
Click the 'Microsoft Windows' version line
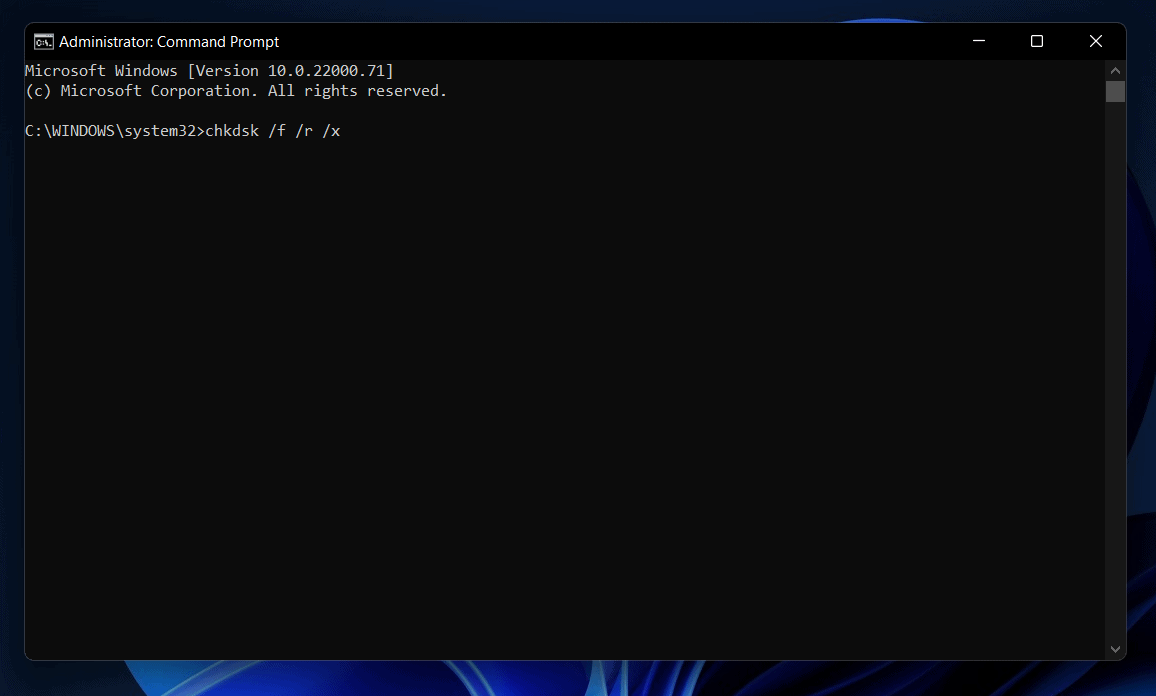coord(100,71)
